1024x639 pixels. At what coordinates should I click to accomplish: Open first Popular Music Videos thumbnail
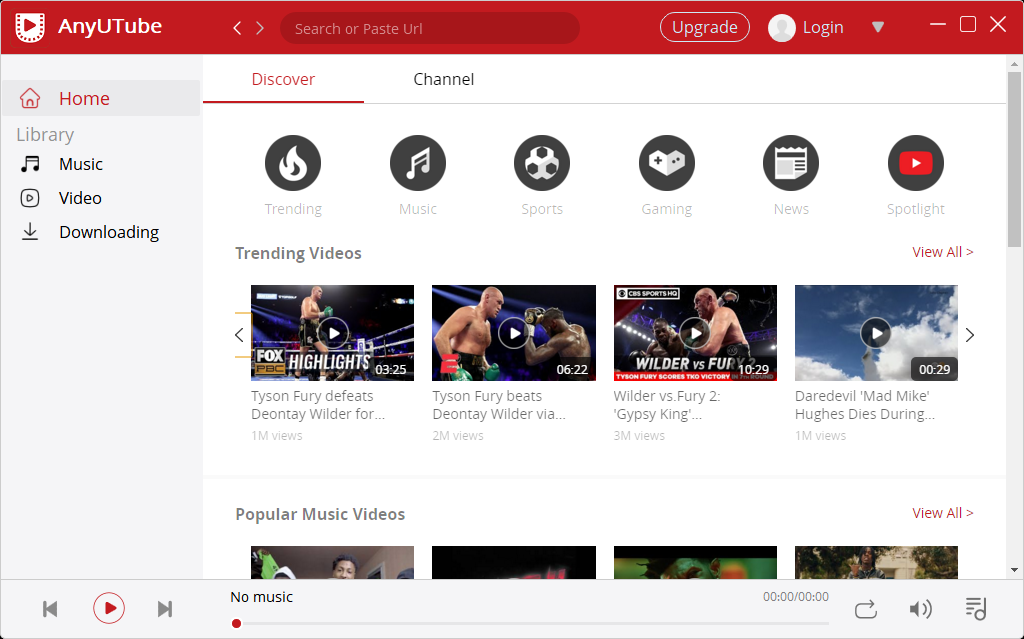pos(332,562)
